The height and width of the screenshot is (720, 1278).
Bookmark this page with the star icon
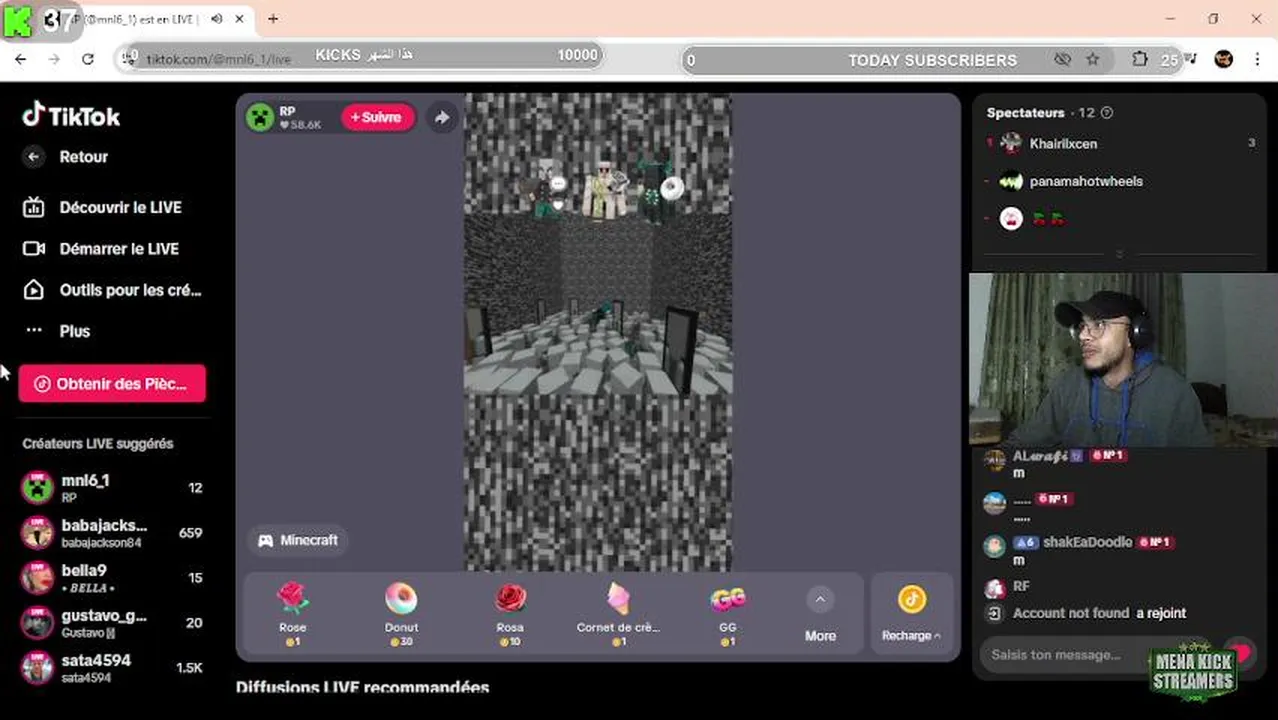coord(1093,60)
